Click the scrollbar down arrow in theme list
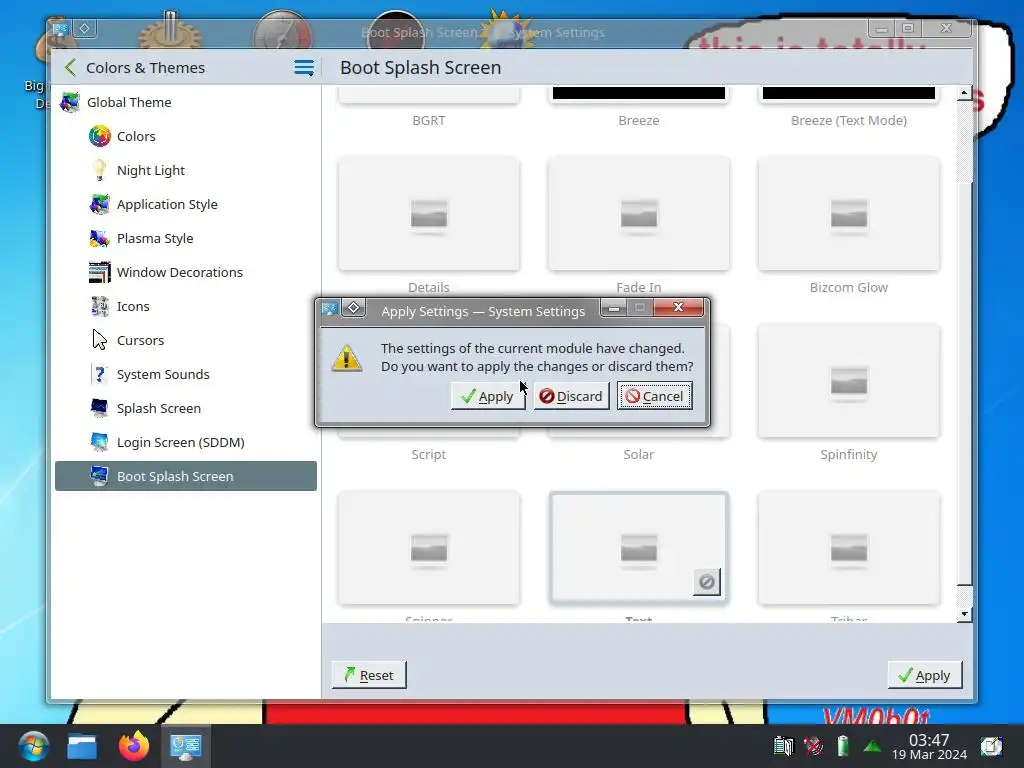 click(964, 614)
